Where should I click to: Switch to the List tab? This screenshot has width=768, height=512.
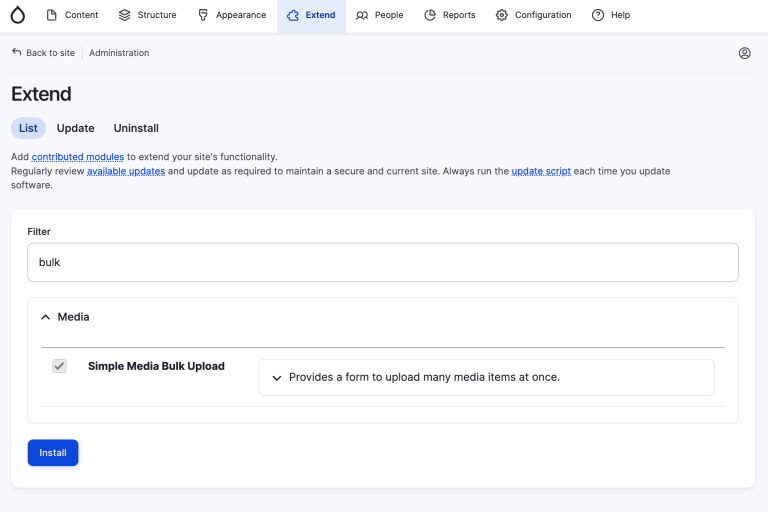pyautogui.click(x=28, y=128)
